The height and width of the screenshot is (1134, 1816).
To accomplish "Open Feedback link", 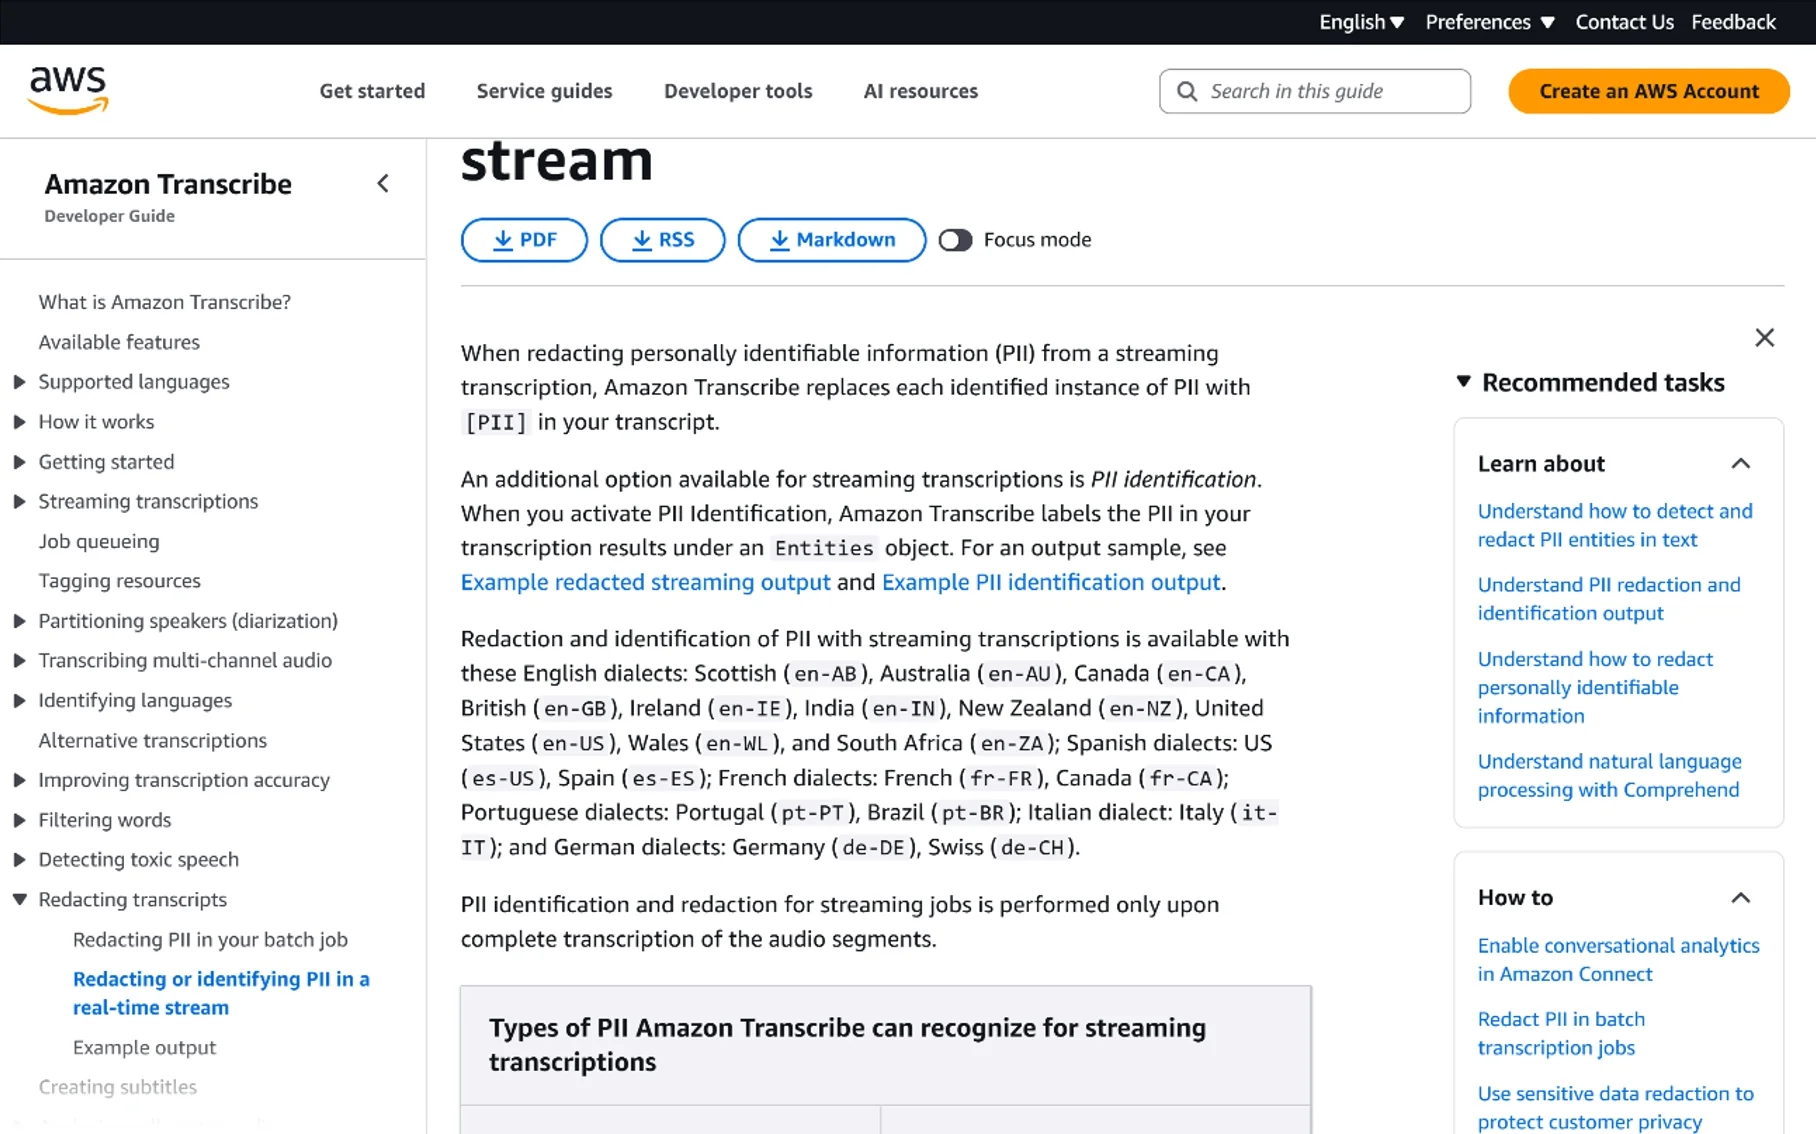I will coord(1733,22).
